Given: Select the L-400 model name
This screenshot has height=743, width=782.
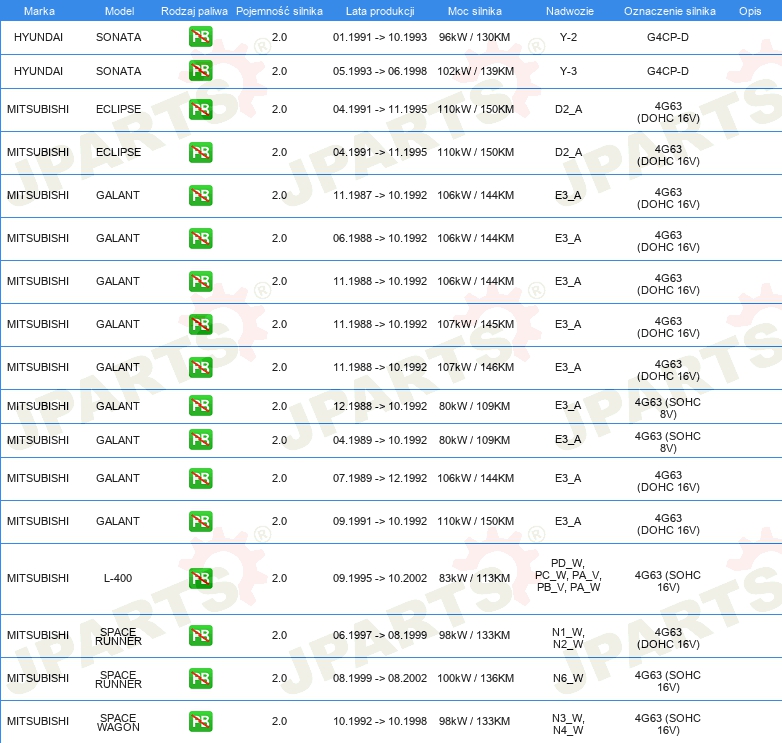Looking at the screenshot, I should tap(118, 579).
